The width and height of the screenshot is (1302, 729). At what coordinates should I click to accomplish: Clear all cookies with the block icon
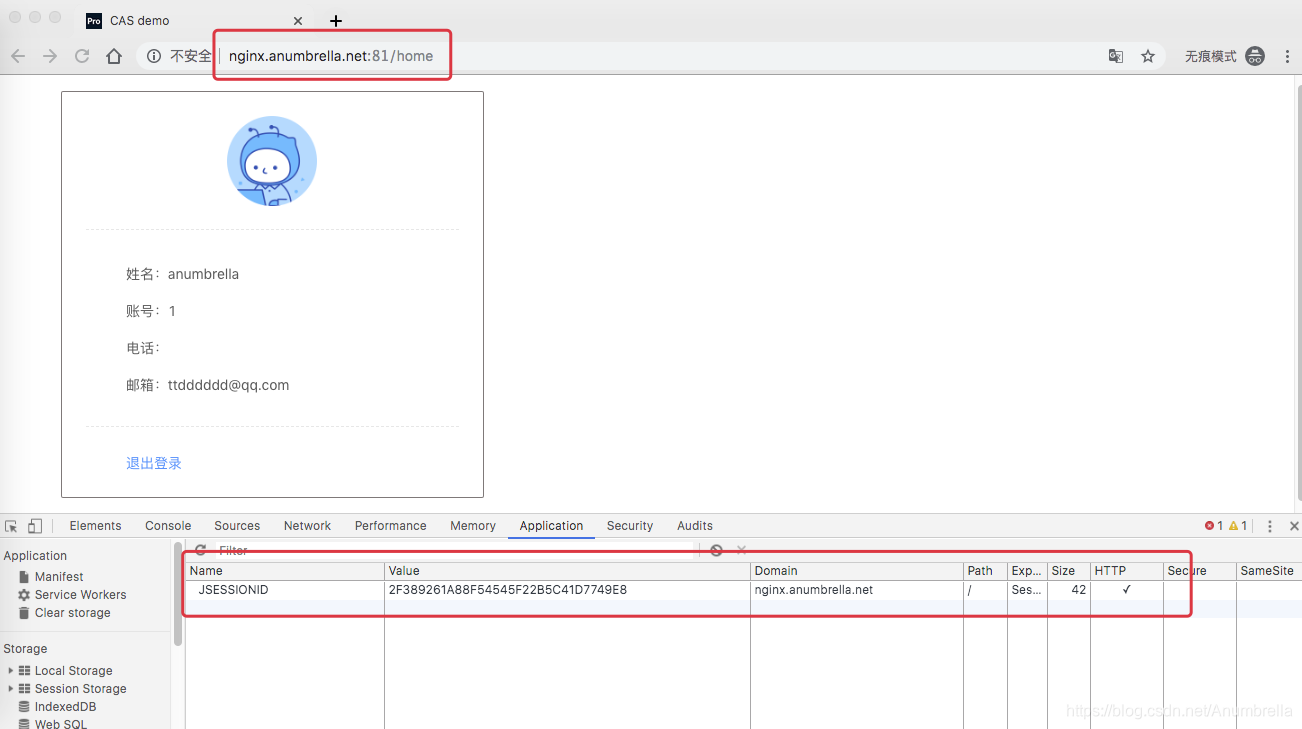coord(716,550)
